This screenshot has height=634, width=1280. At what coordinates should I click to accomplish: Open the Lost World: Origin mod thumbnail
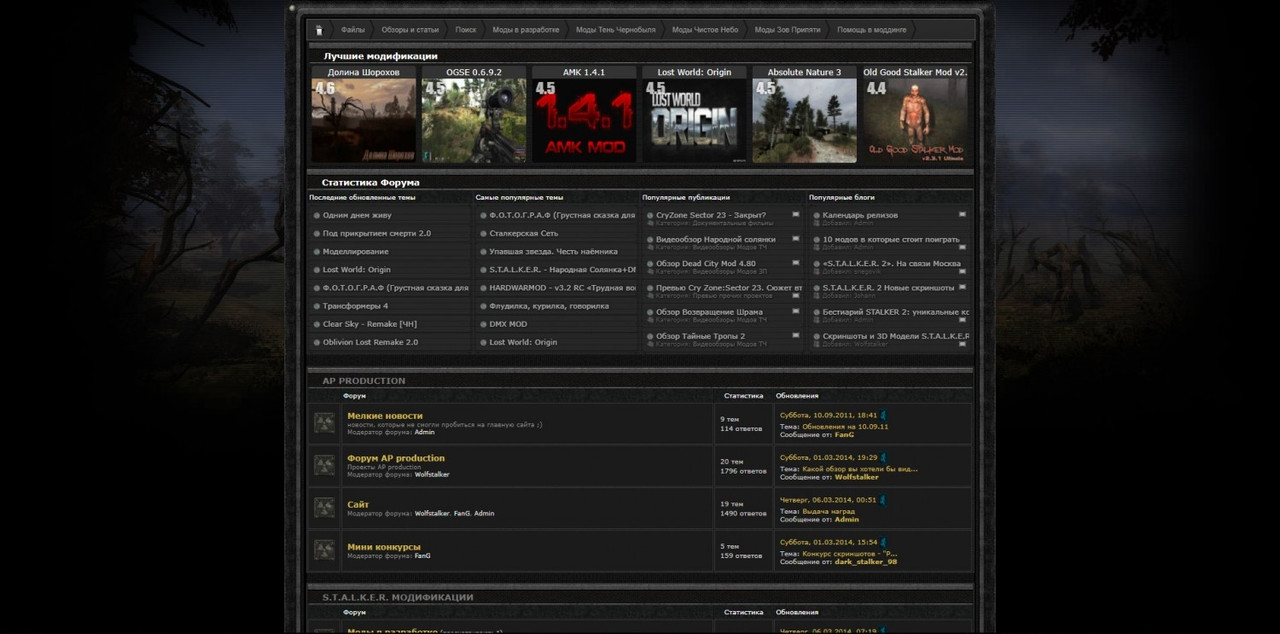point(694,120)
